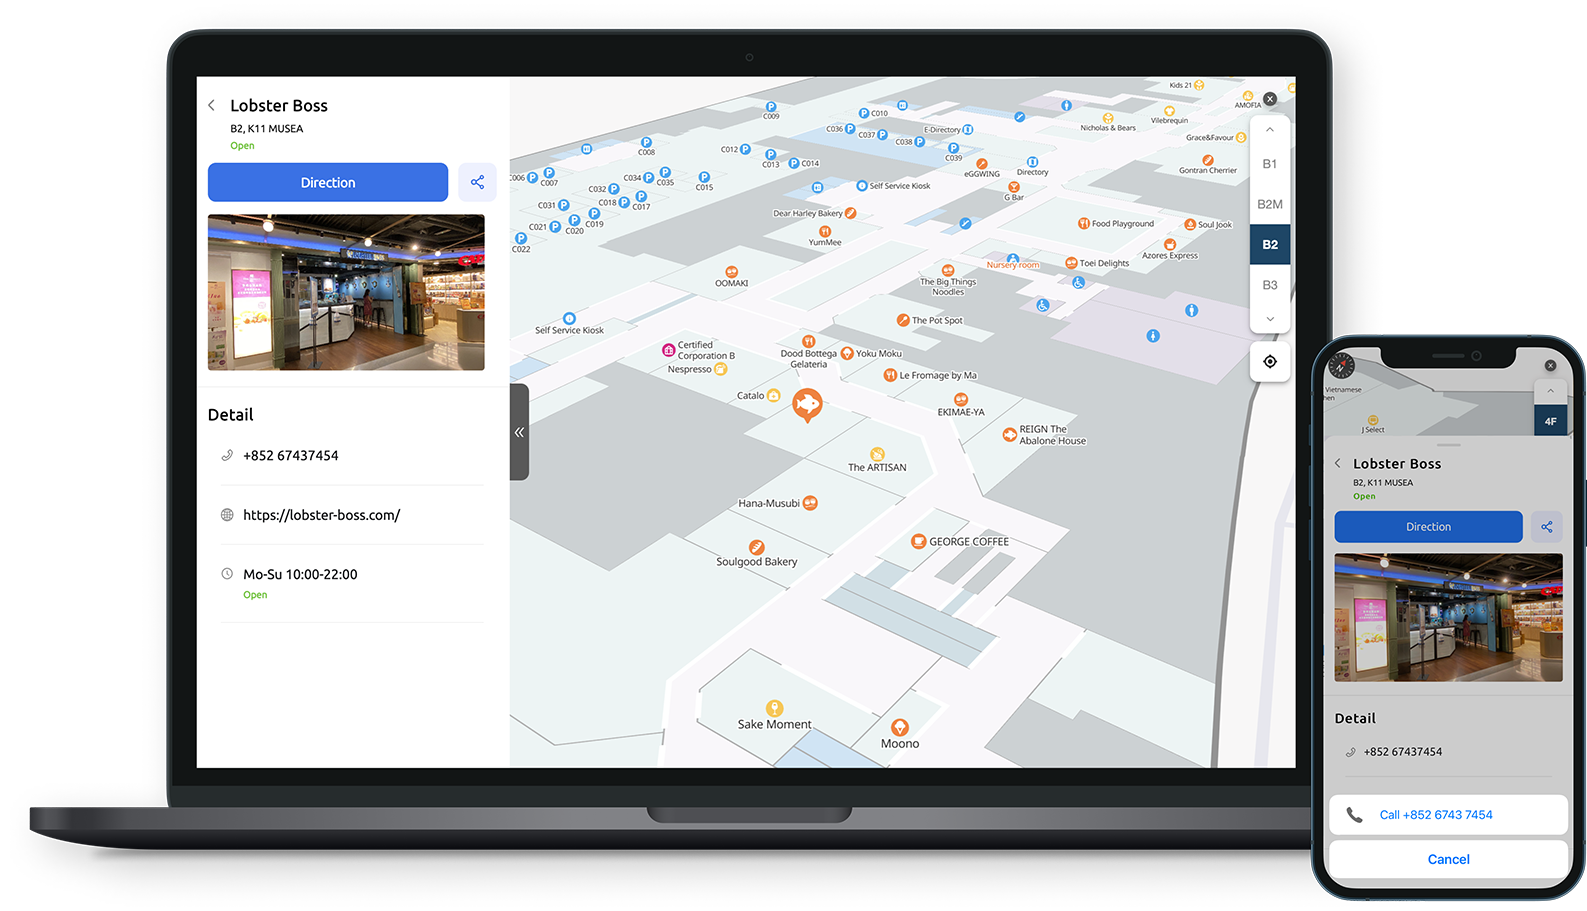Open the lobster-boss.com website link
The height and width of the screenshot is (911, 1587).
(321, 515)
